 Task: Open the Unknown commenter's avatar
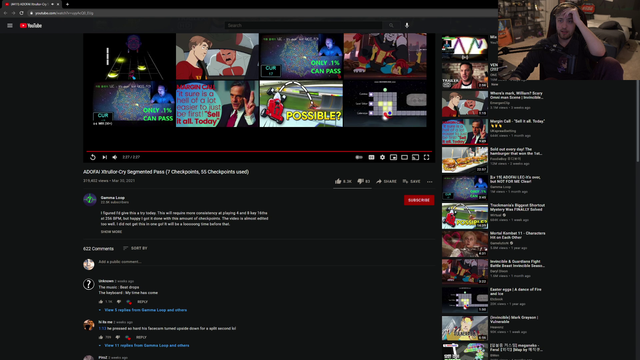click(x=89, y=284)
